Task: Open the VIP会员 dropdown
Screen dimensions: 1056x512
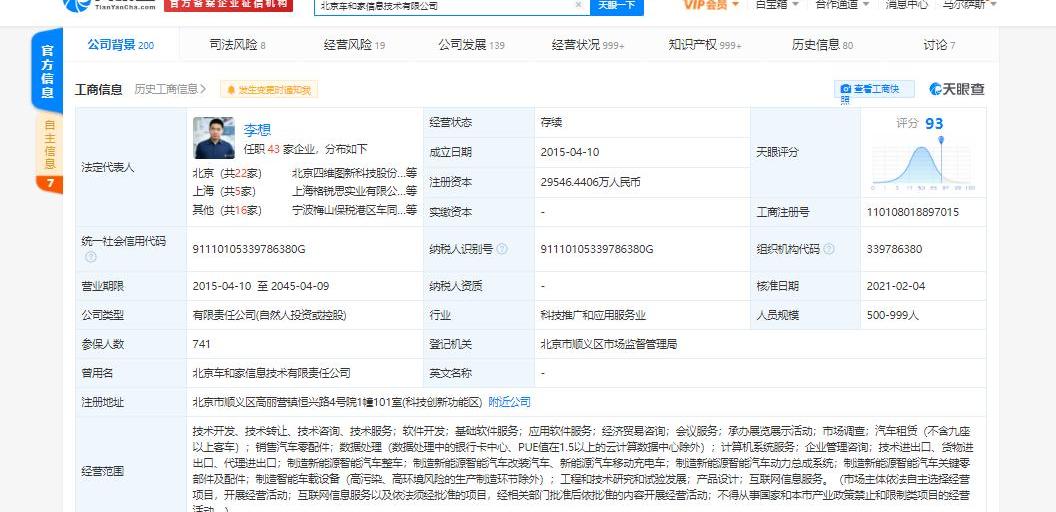Action: point(711,5)
